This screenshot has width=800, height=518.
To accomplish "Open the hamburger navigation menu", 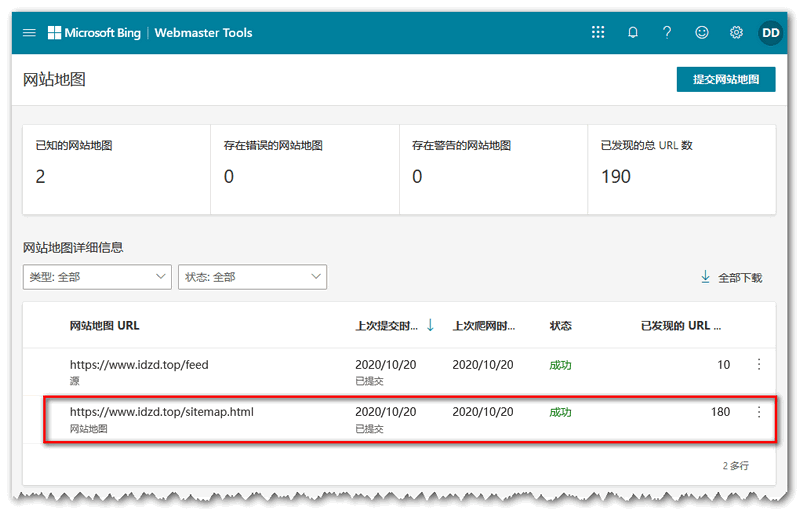I will (30, 33).
